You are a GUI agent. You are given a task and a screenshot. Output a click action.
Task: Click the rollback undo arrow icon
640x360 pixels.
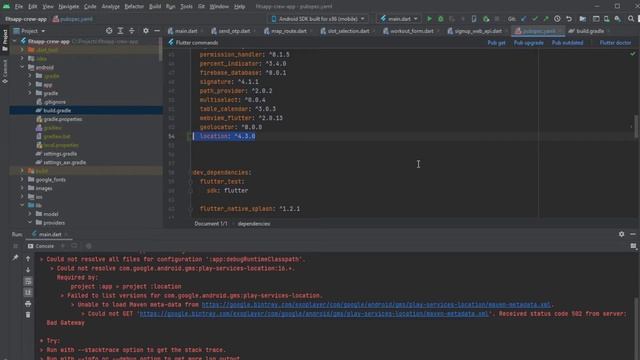pos(569,19)
